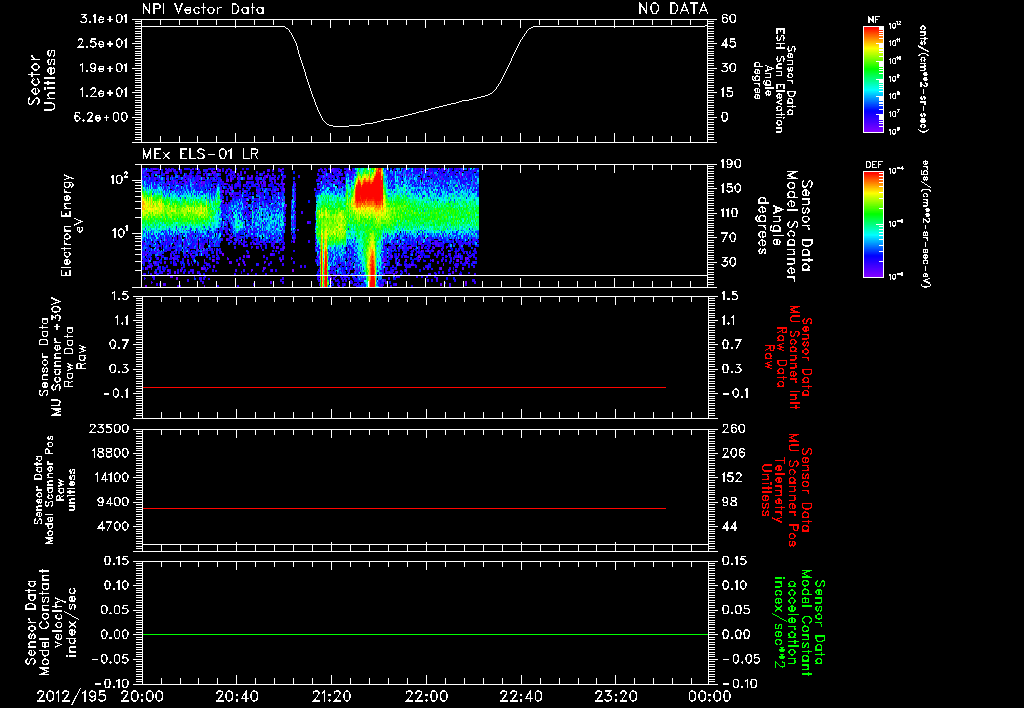Click the green 'Model Constant acceleration' title
The image size is (1024, 708).
(799, 624)
